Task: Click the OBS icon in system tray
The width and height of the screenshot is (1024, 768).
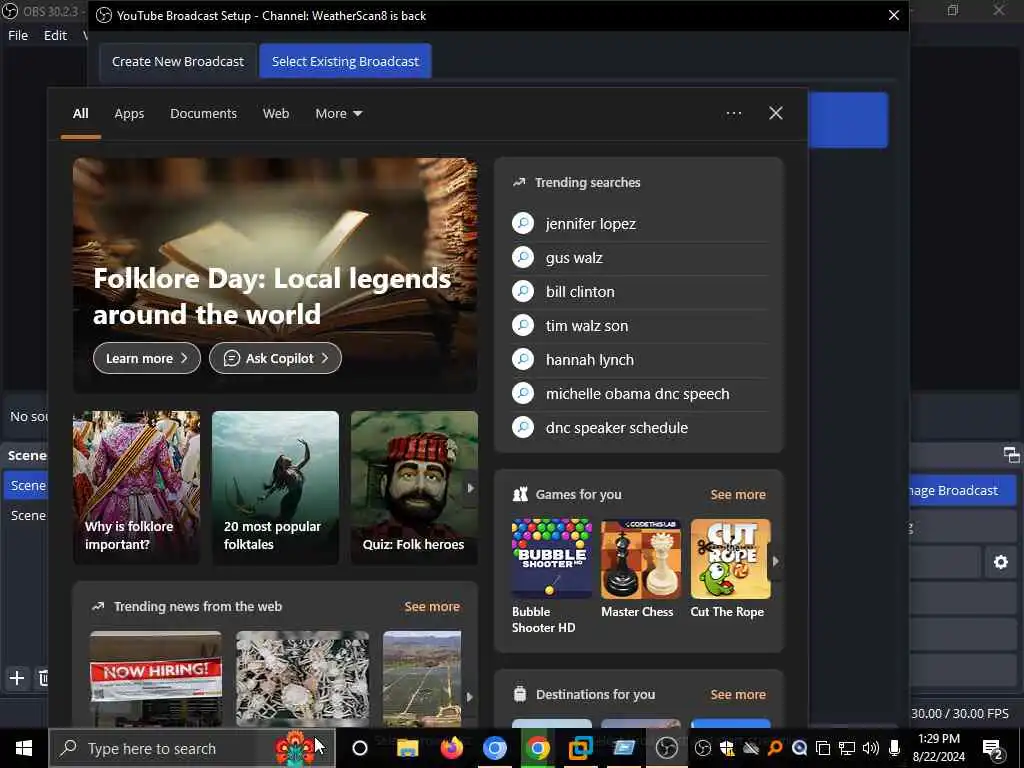Action: click(x=703, y=748)
